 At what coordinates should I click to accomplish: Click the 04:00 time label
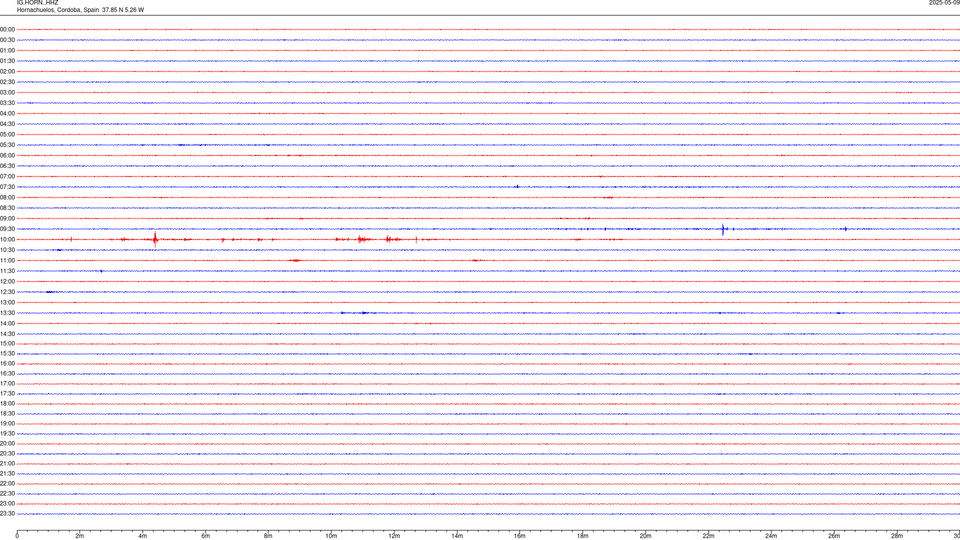pos(7,114)
